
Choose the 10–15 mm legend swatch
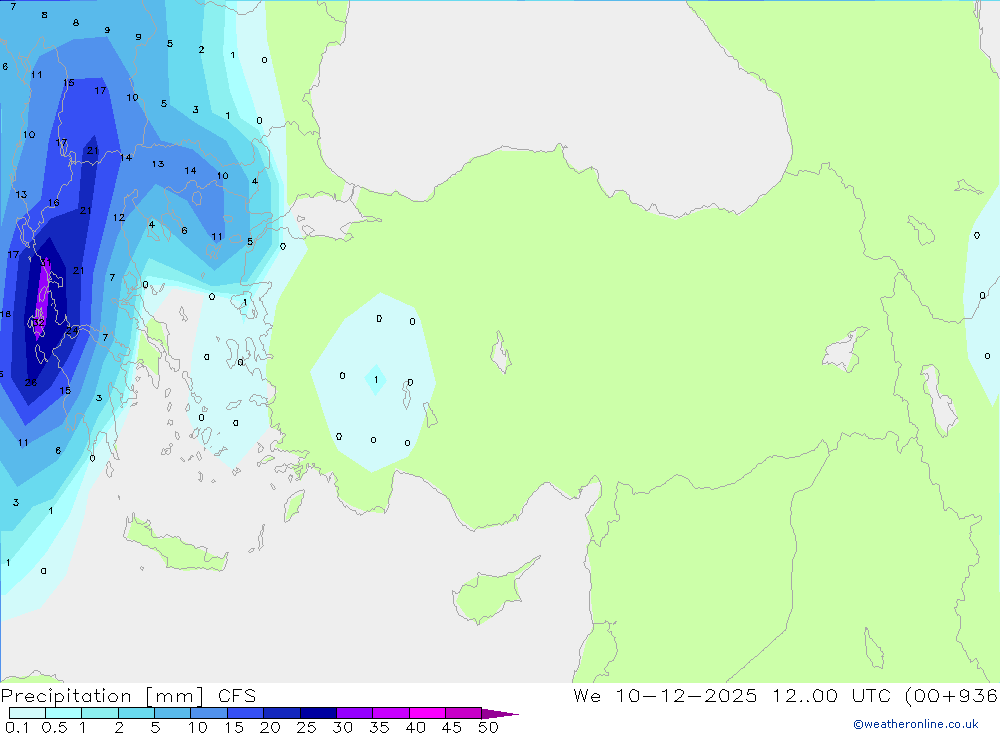point(209,713)
